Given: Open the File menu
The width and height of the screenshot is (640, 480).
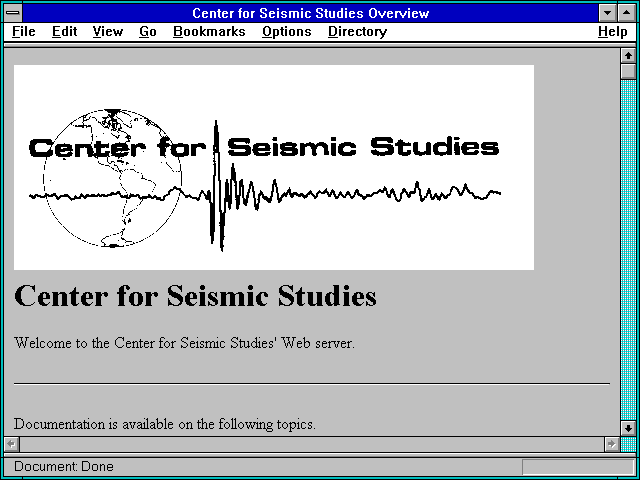Looking at the screenshot, I should click(24, 31).
